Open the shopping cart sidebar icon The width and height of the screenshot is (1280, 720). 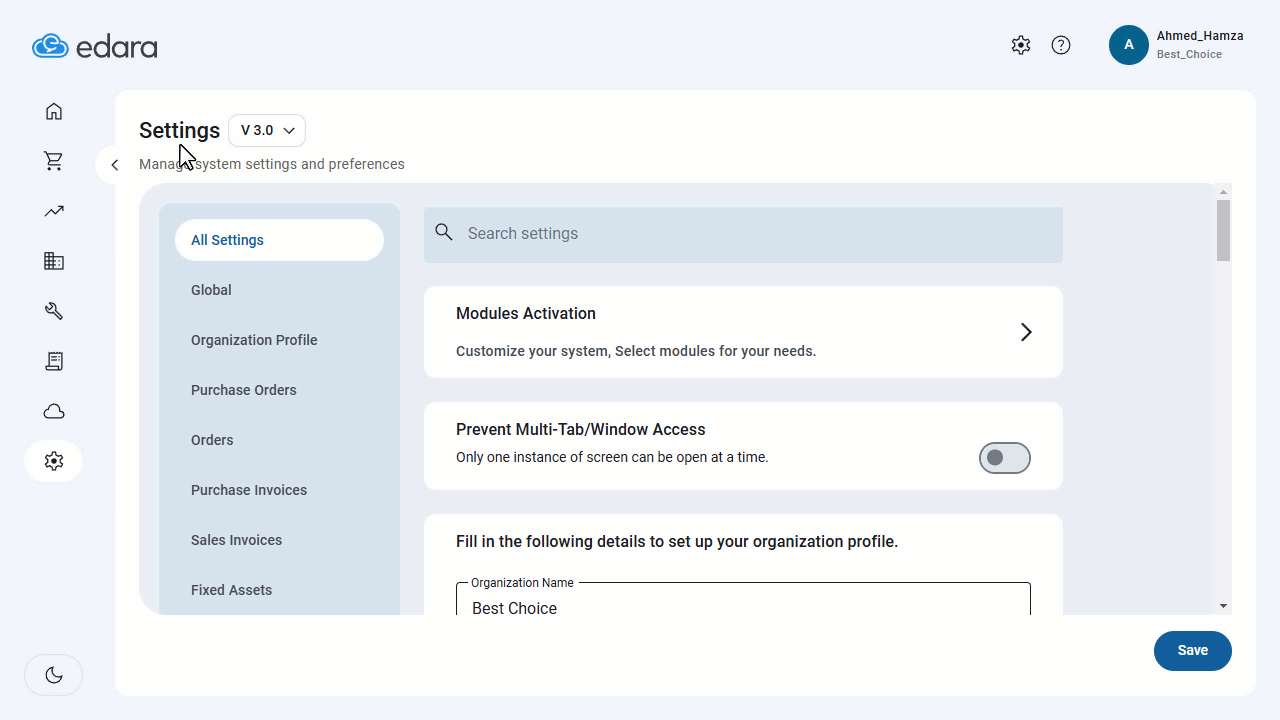[54, 161]
